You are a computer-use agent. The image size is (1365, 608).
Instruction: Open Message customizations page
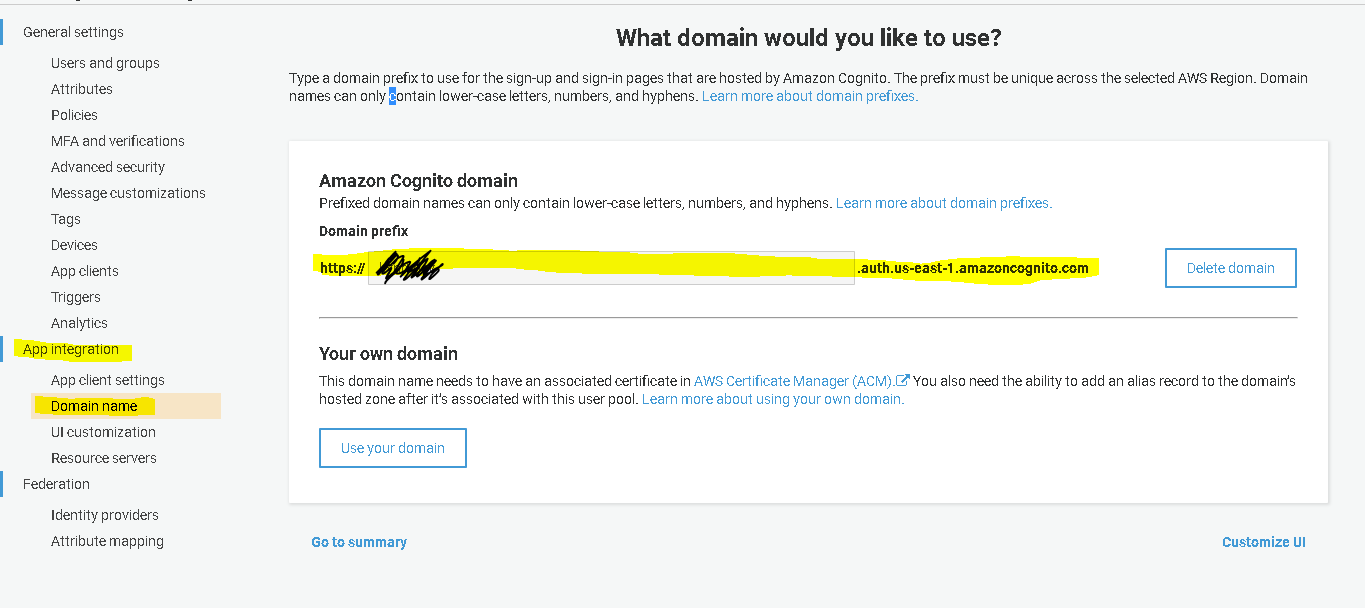[x=128, y=193]
